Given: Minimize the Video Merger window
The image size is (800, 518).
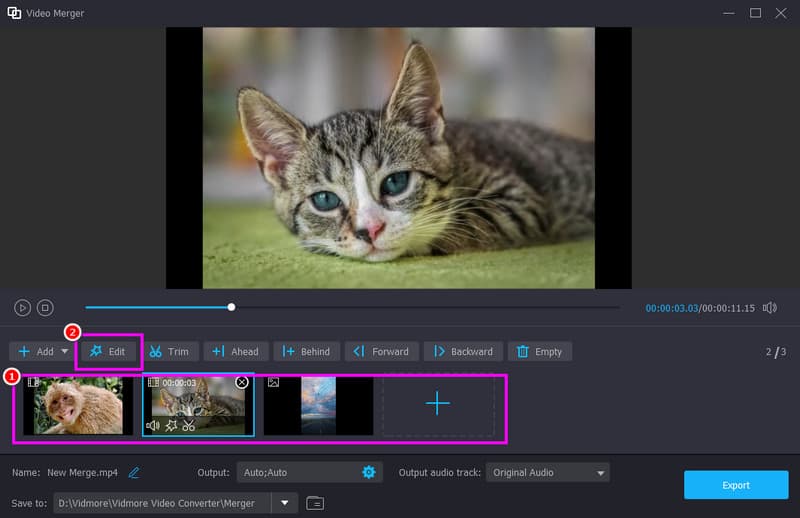Looking at the screenshot, I should pyautogui.click(x=729, y=13).
